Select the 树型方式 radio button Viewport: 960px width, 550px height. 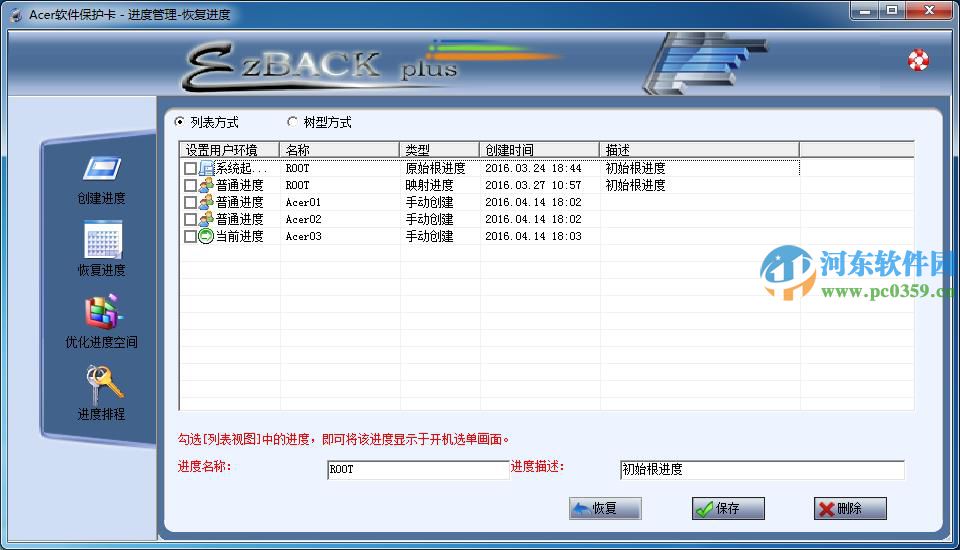(x=292, y=122)
